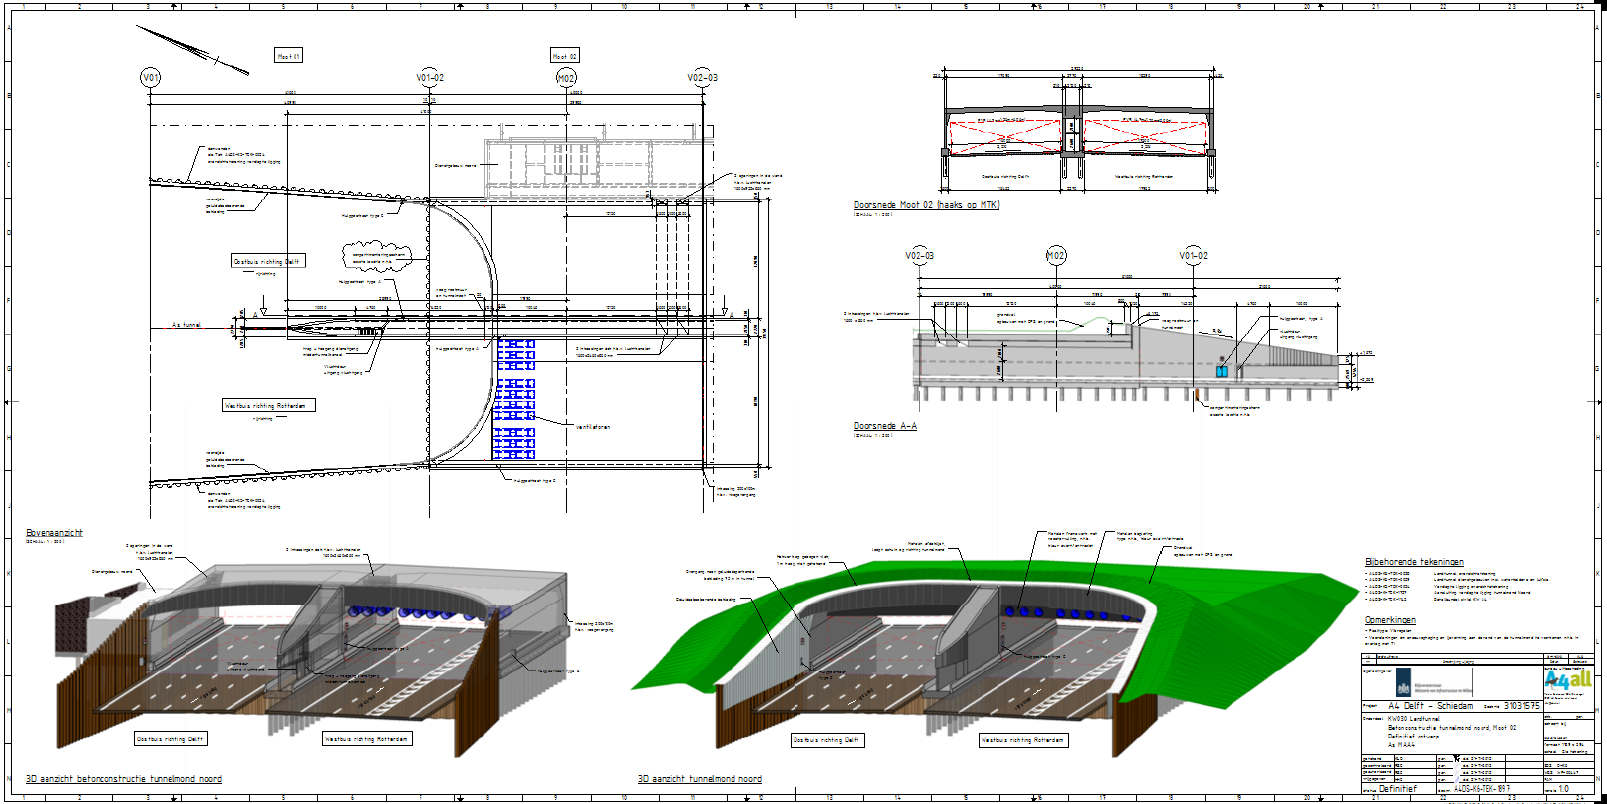1607x804 pixels.
Task: Click 'Betonconstructie tunnelmond noord, Moot 02' text
Action: coord(1452,728)
